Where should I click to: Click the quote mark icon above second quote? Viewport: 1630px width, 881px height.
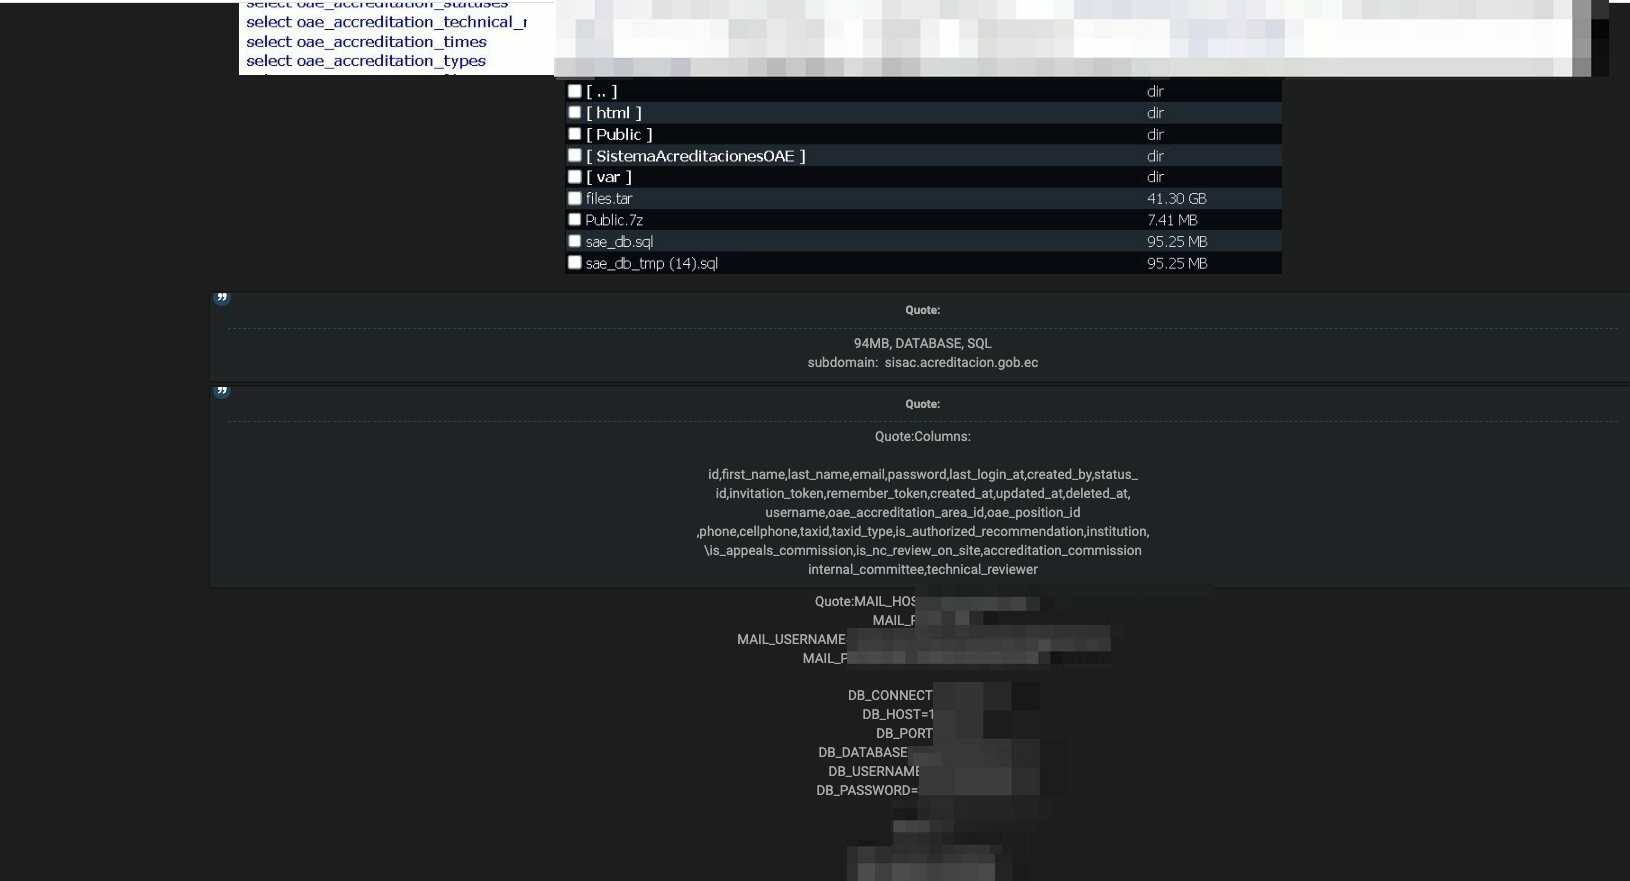(x=222, y=391)
